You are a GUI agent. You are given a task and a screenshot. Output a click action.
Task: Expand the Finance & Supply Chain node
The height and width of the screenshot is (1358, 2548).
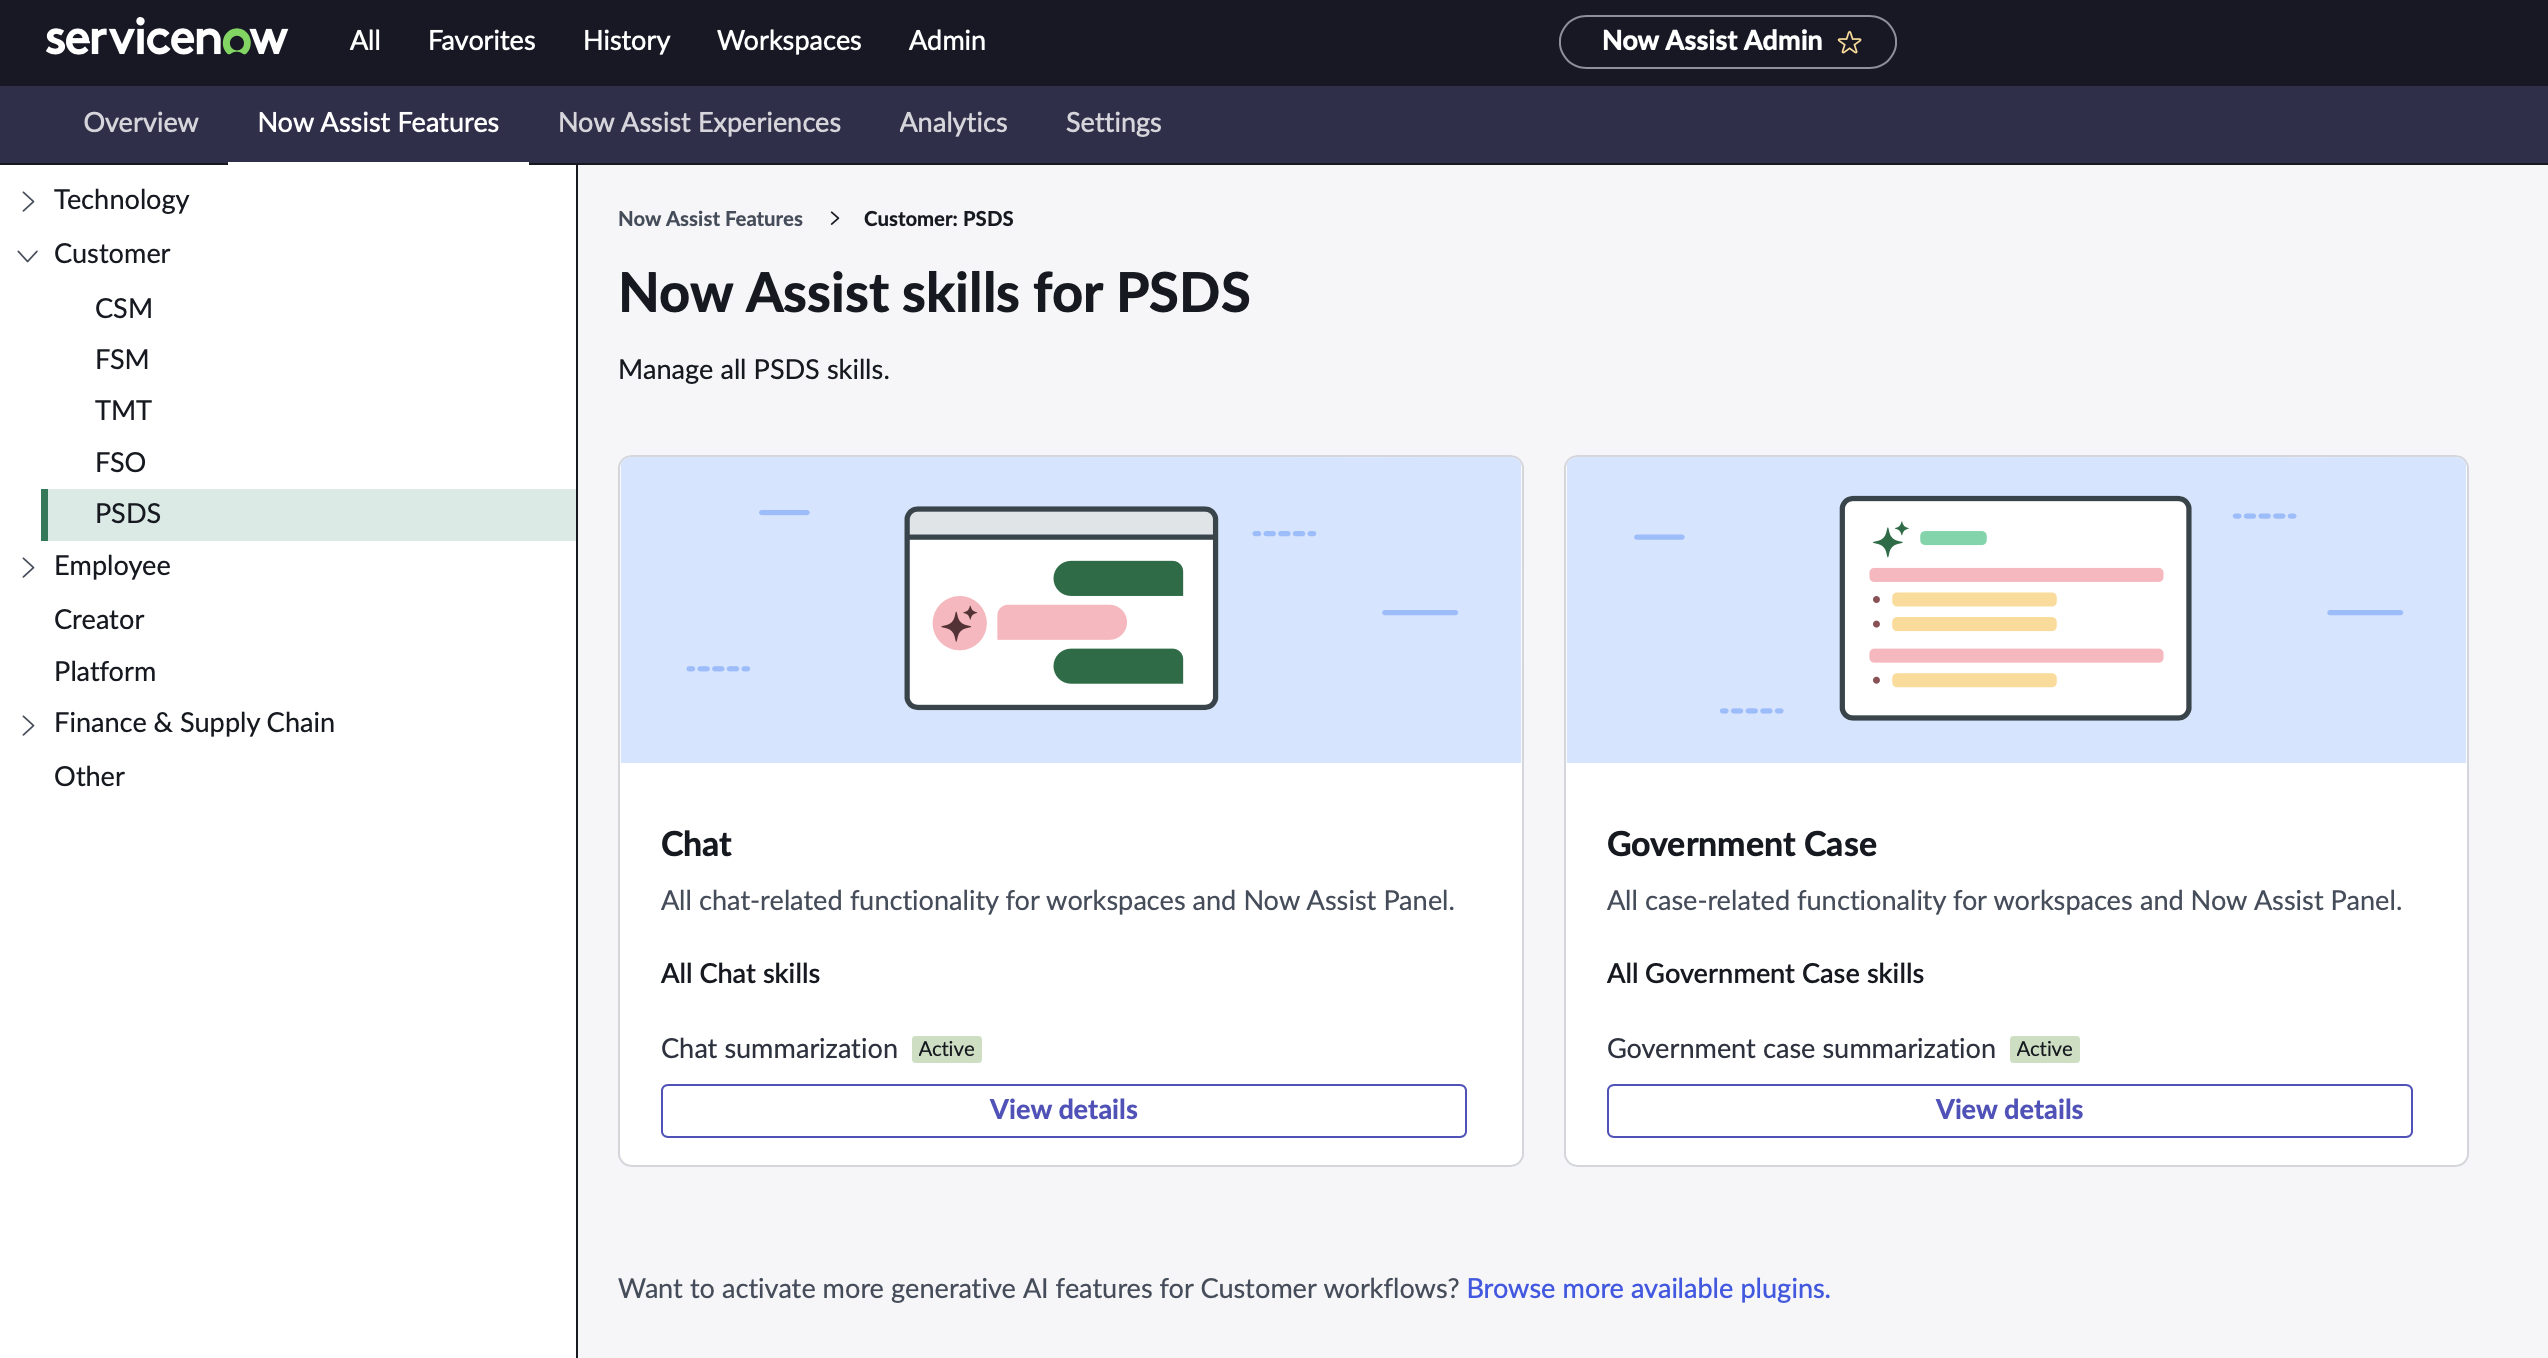(28, 724)
